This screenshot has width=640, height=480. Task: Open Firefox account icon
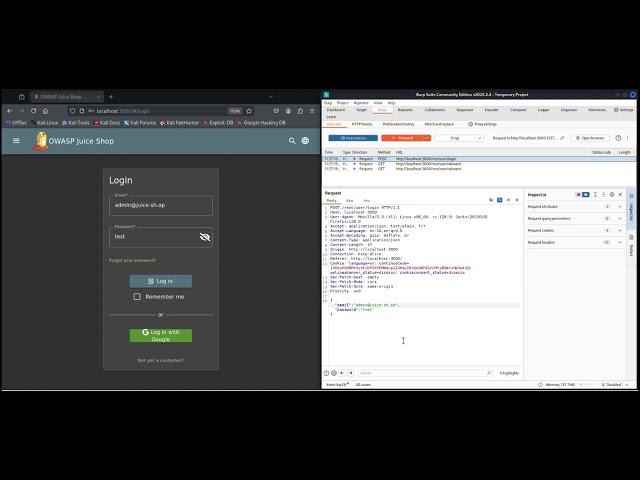288,111
